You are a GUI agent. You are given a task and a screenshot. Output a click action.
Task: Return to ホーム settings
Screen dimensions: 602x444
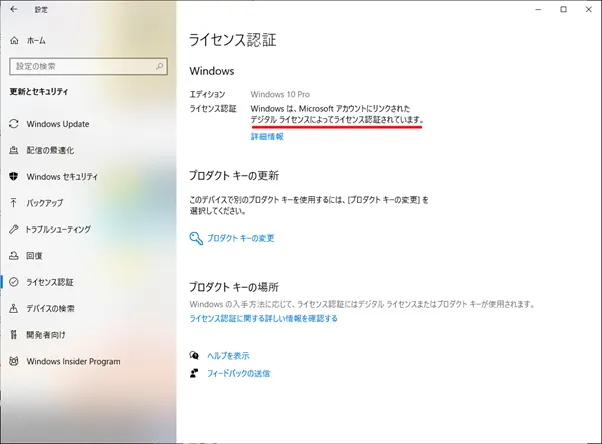(x=36, y=40)
